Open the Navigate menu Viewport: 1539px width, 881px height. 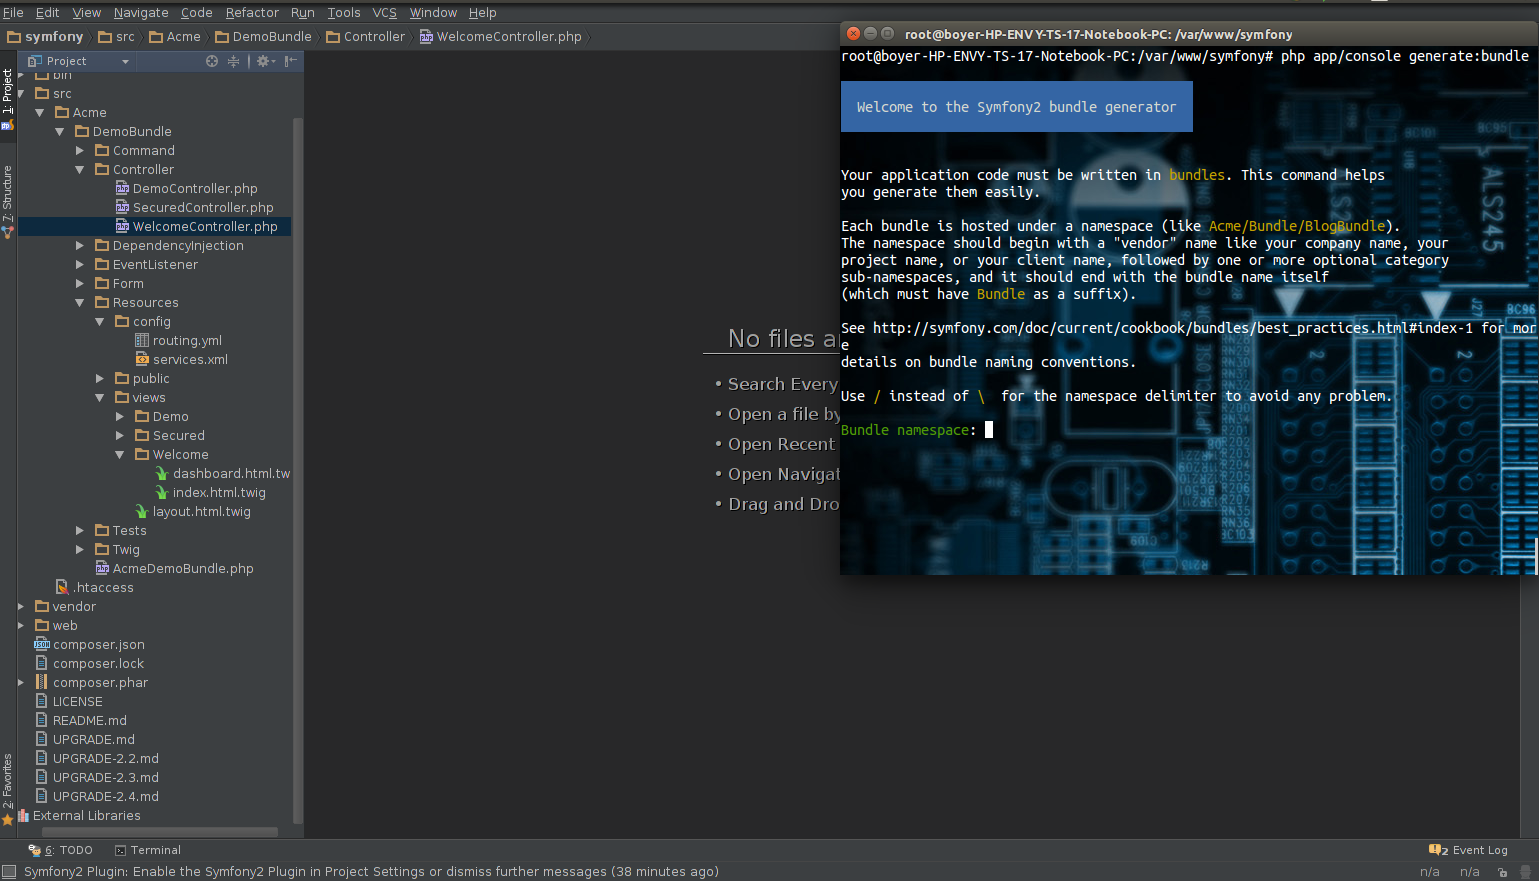[141, 12]
